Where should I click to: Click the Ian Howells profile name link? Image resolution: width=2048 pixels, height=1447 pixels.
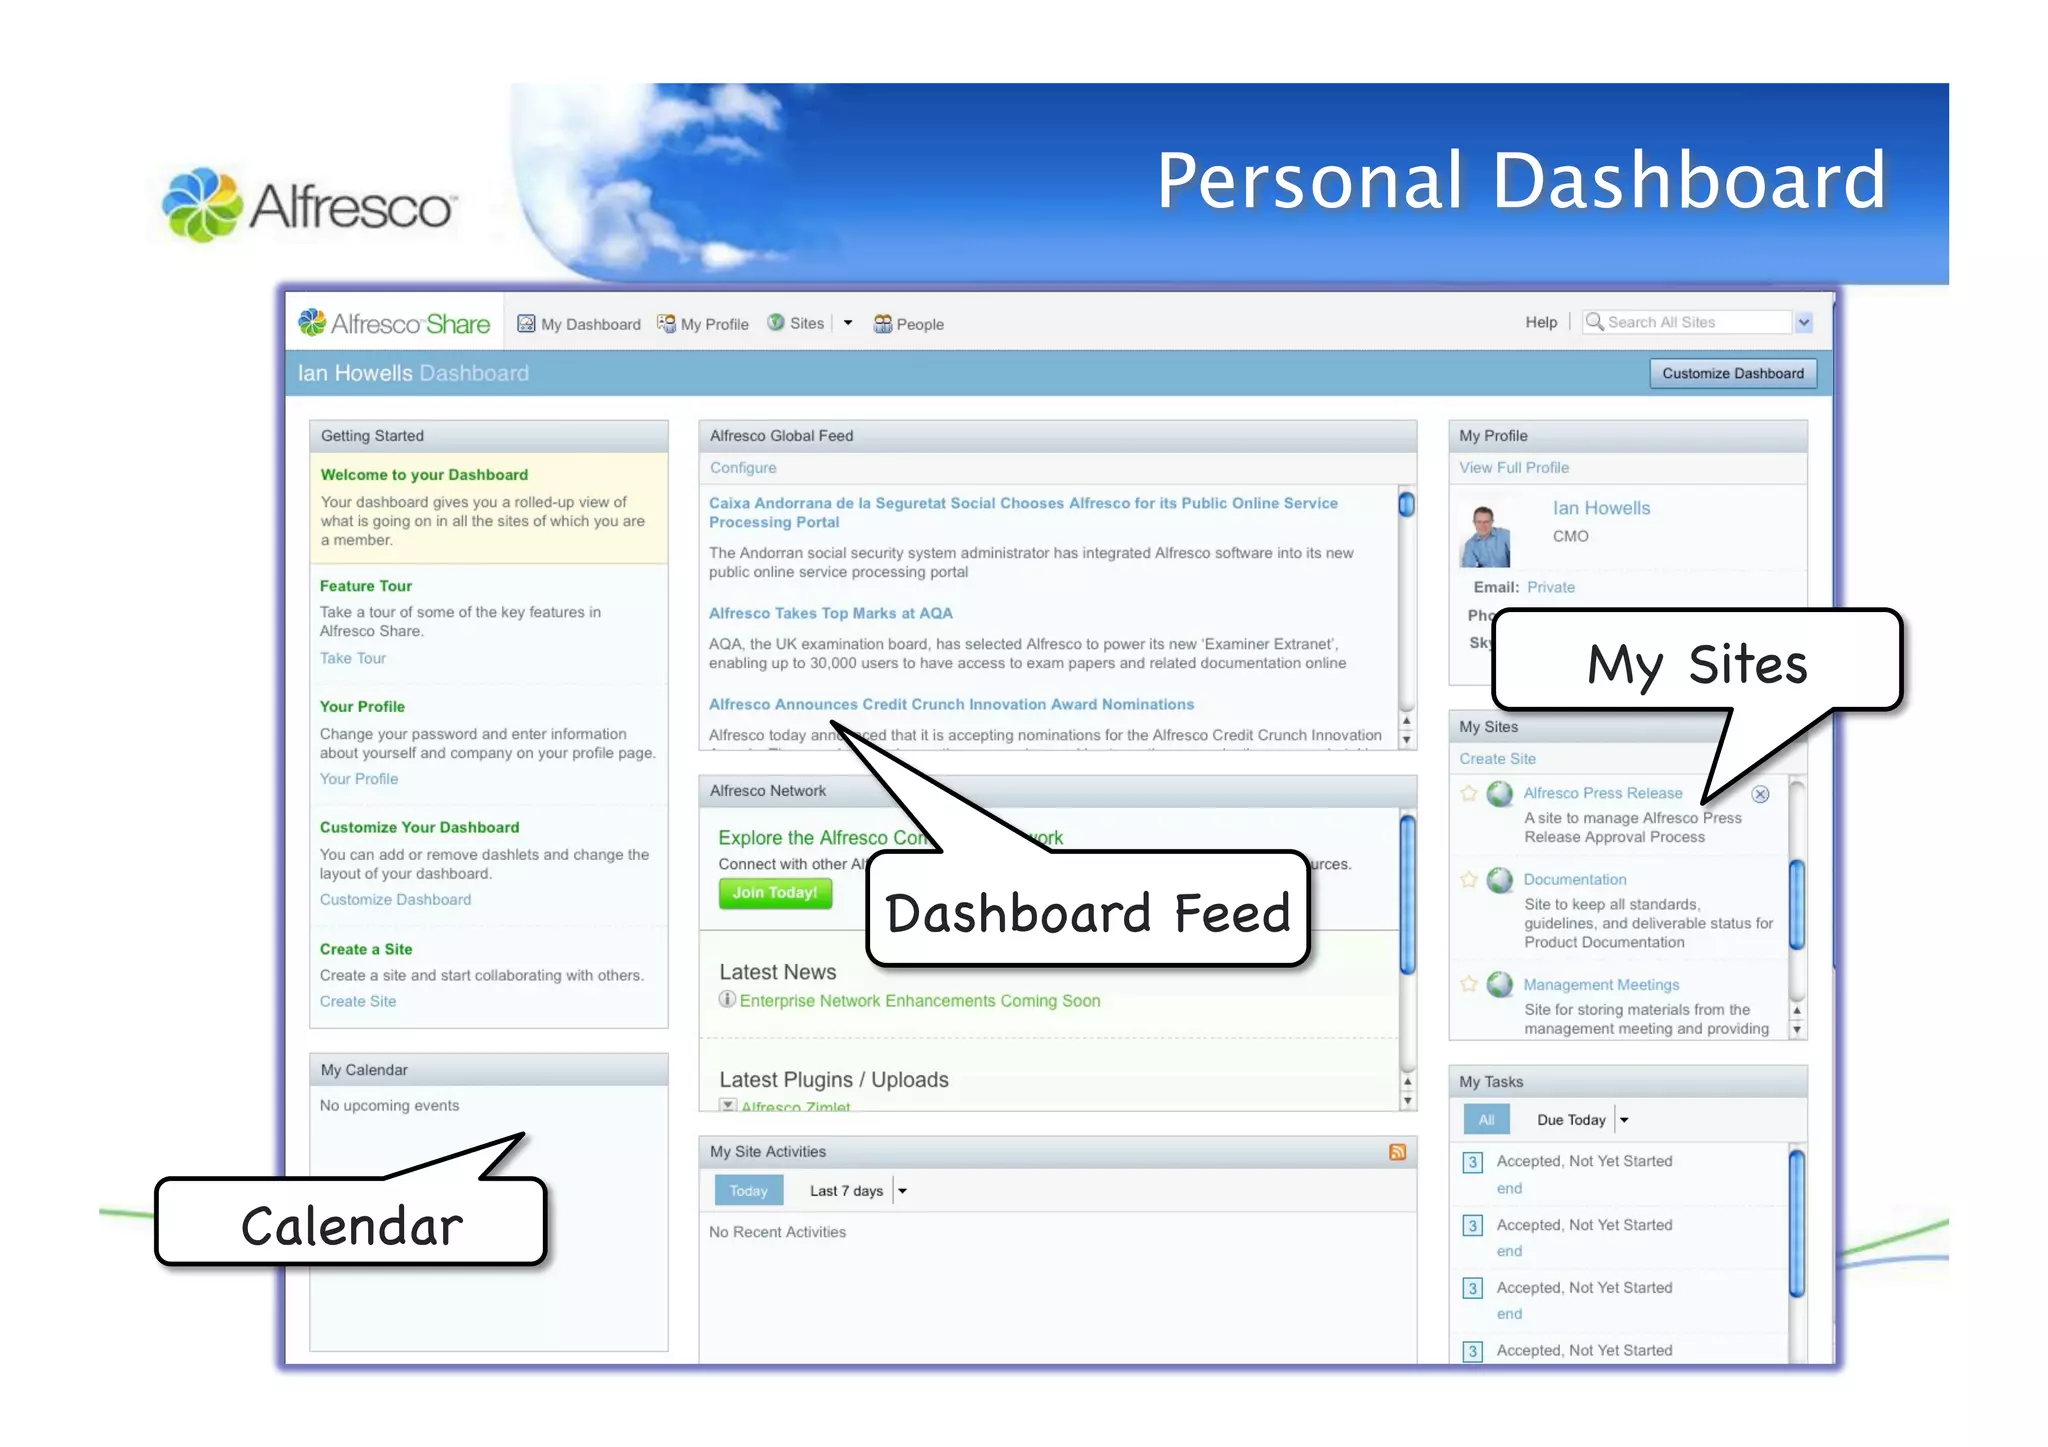click(1600, 508)
